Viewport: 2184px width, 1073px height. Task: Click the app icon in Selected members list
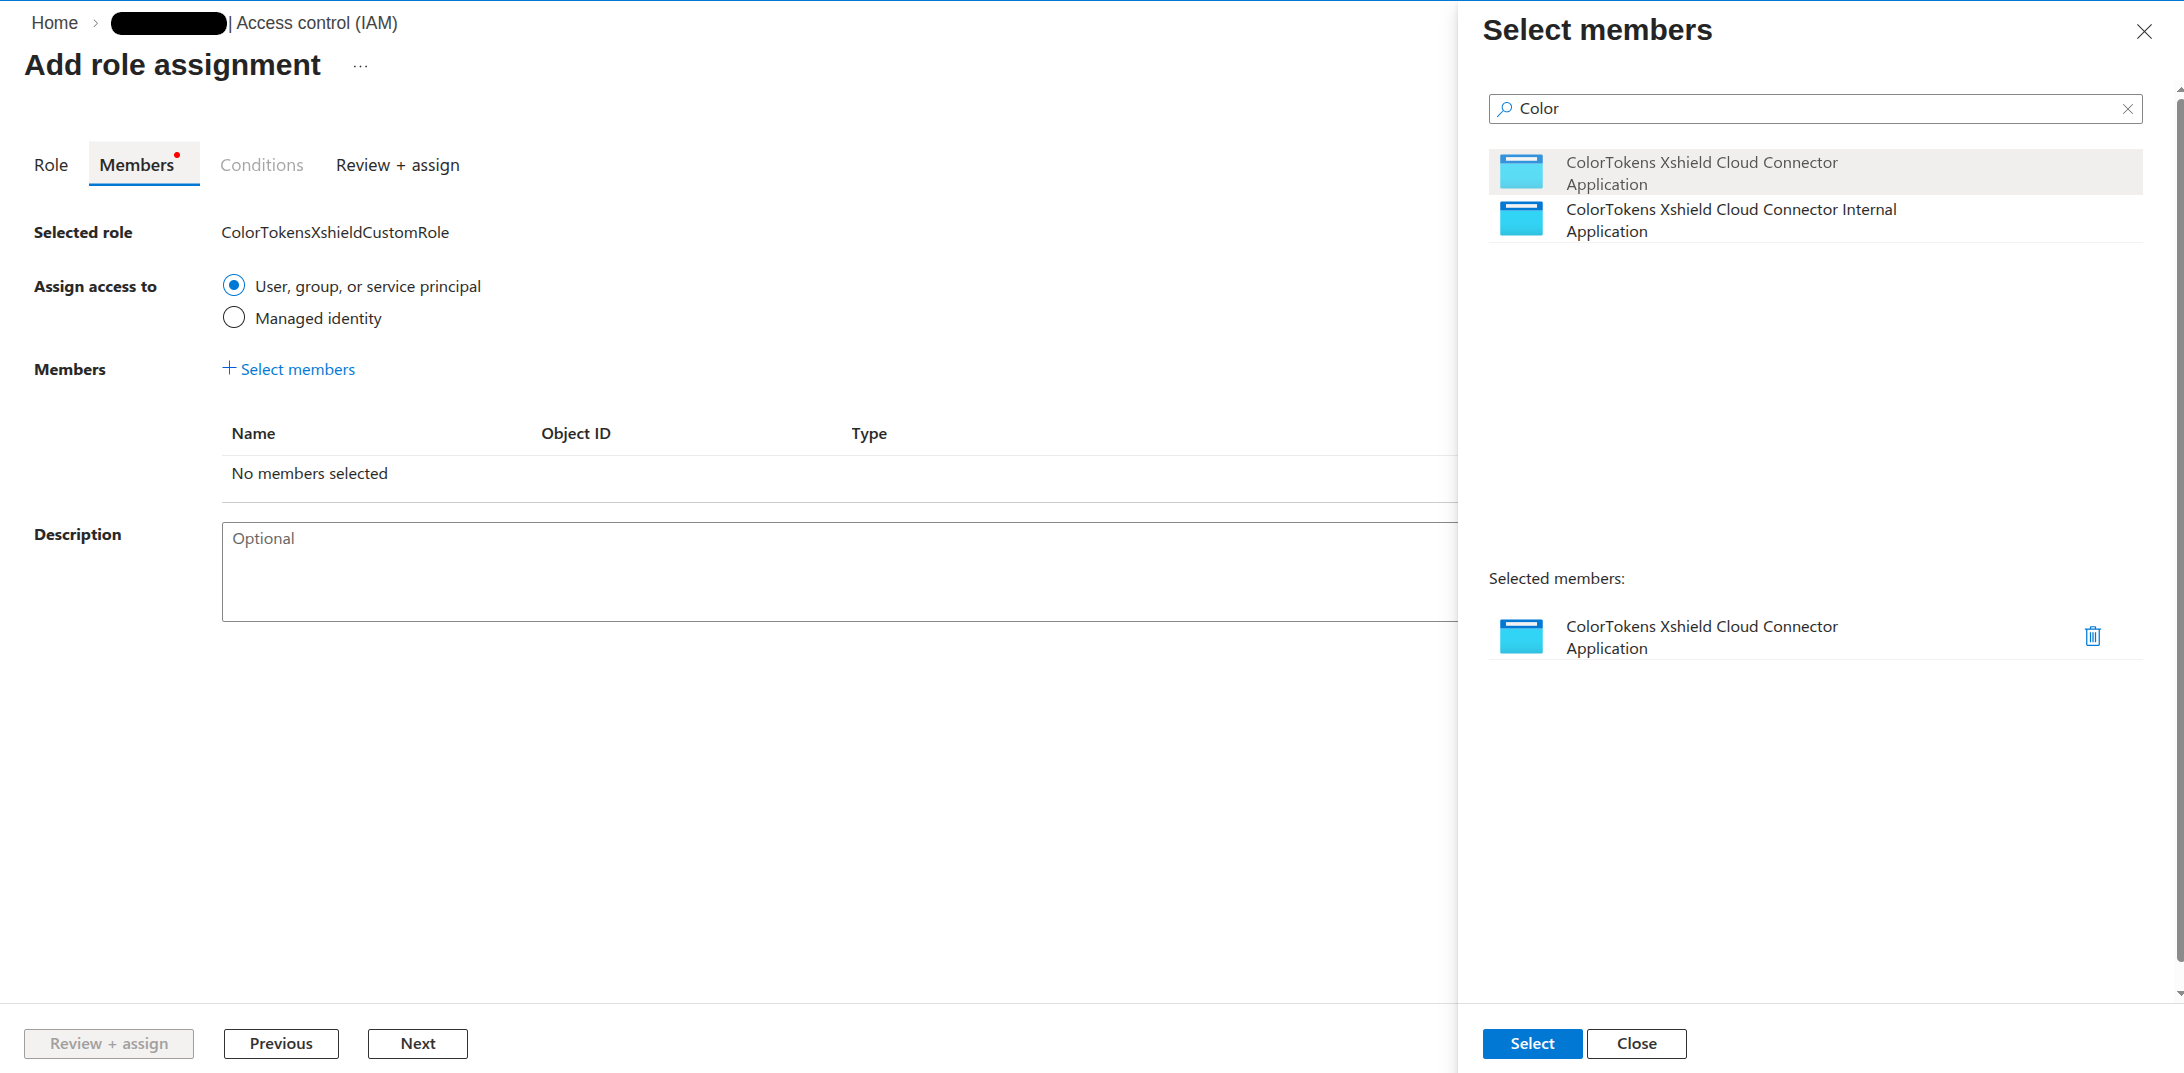click(1521, 636)
